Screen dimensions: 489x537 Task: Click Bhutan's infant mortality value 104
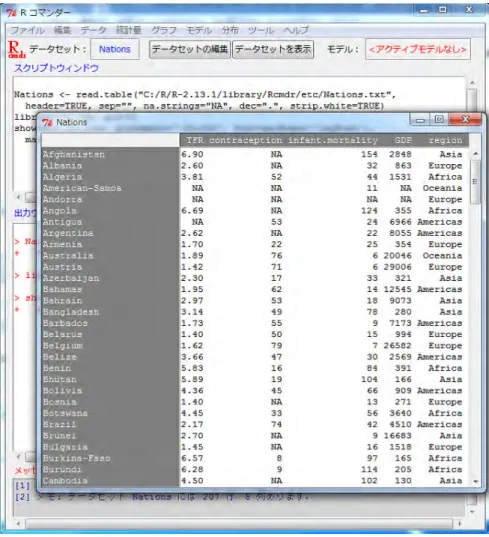pyautogui.click(x=369, y=379)
